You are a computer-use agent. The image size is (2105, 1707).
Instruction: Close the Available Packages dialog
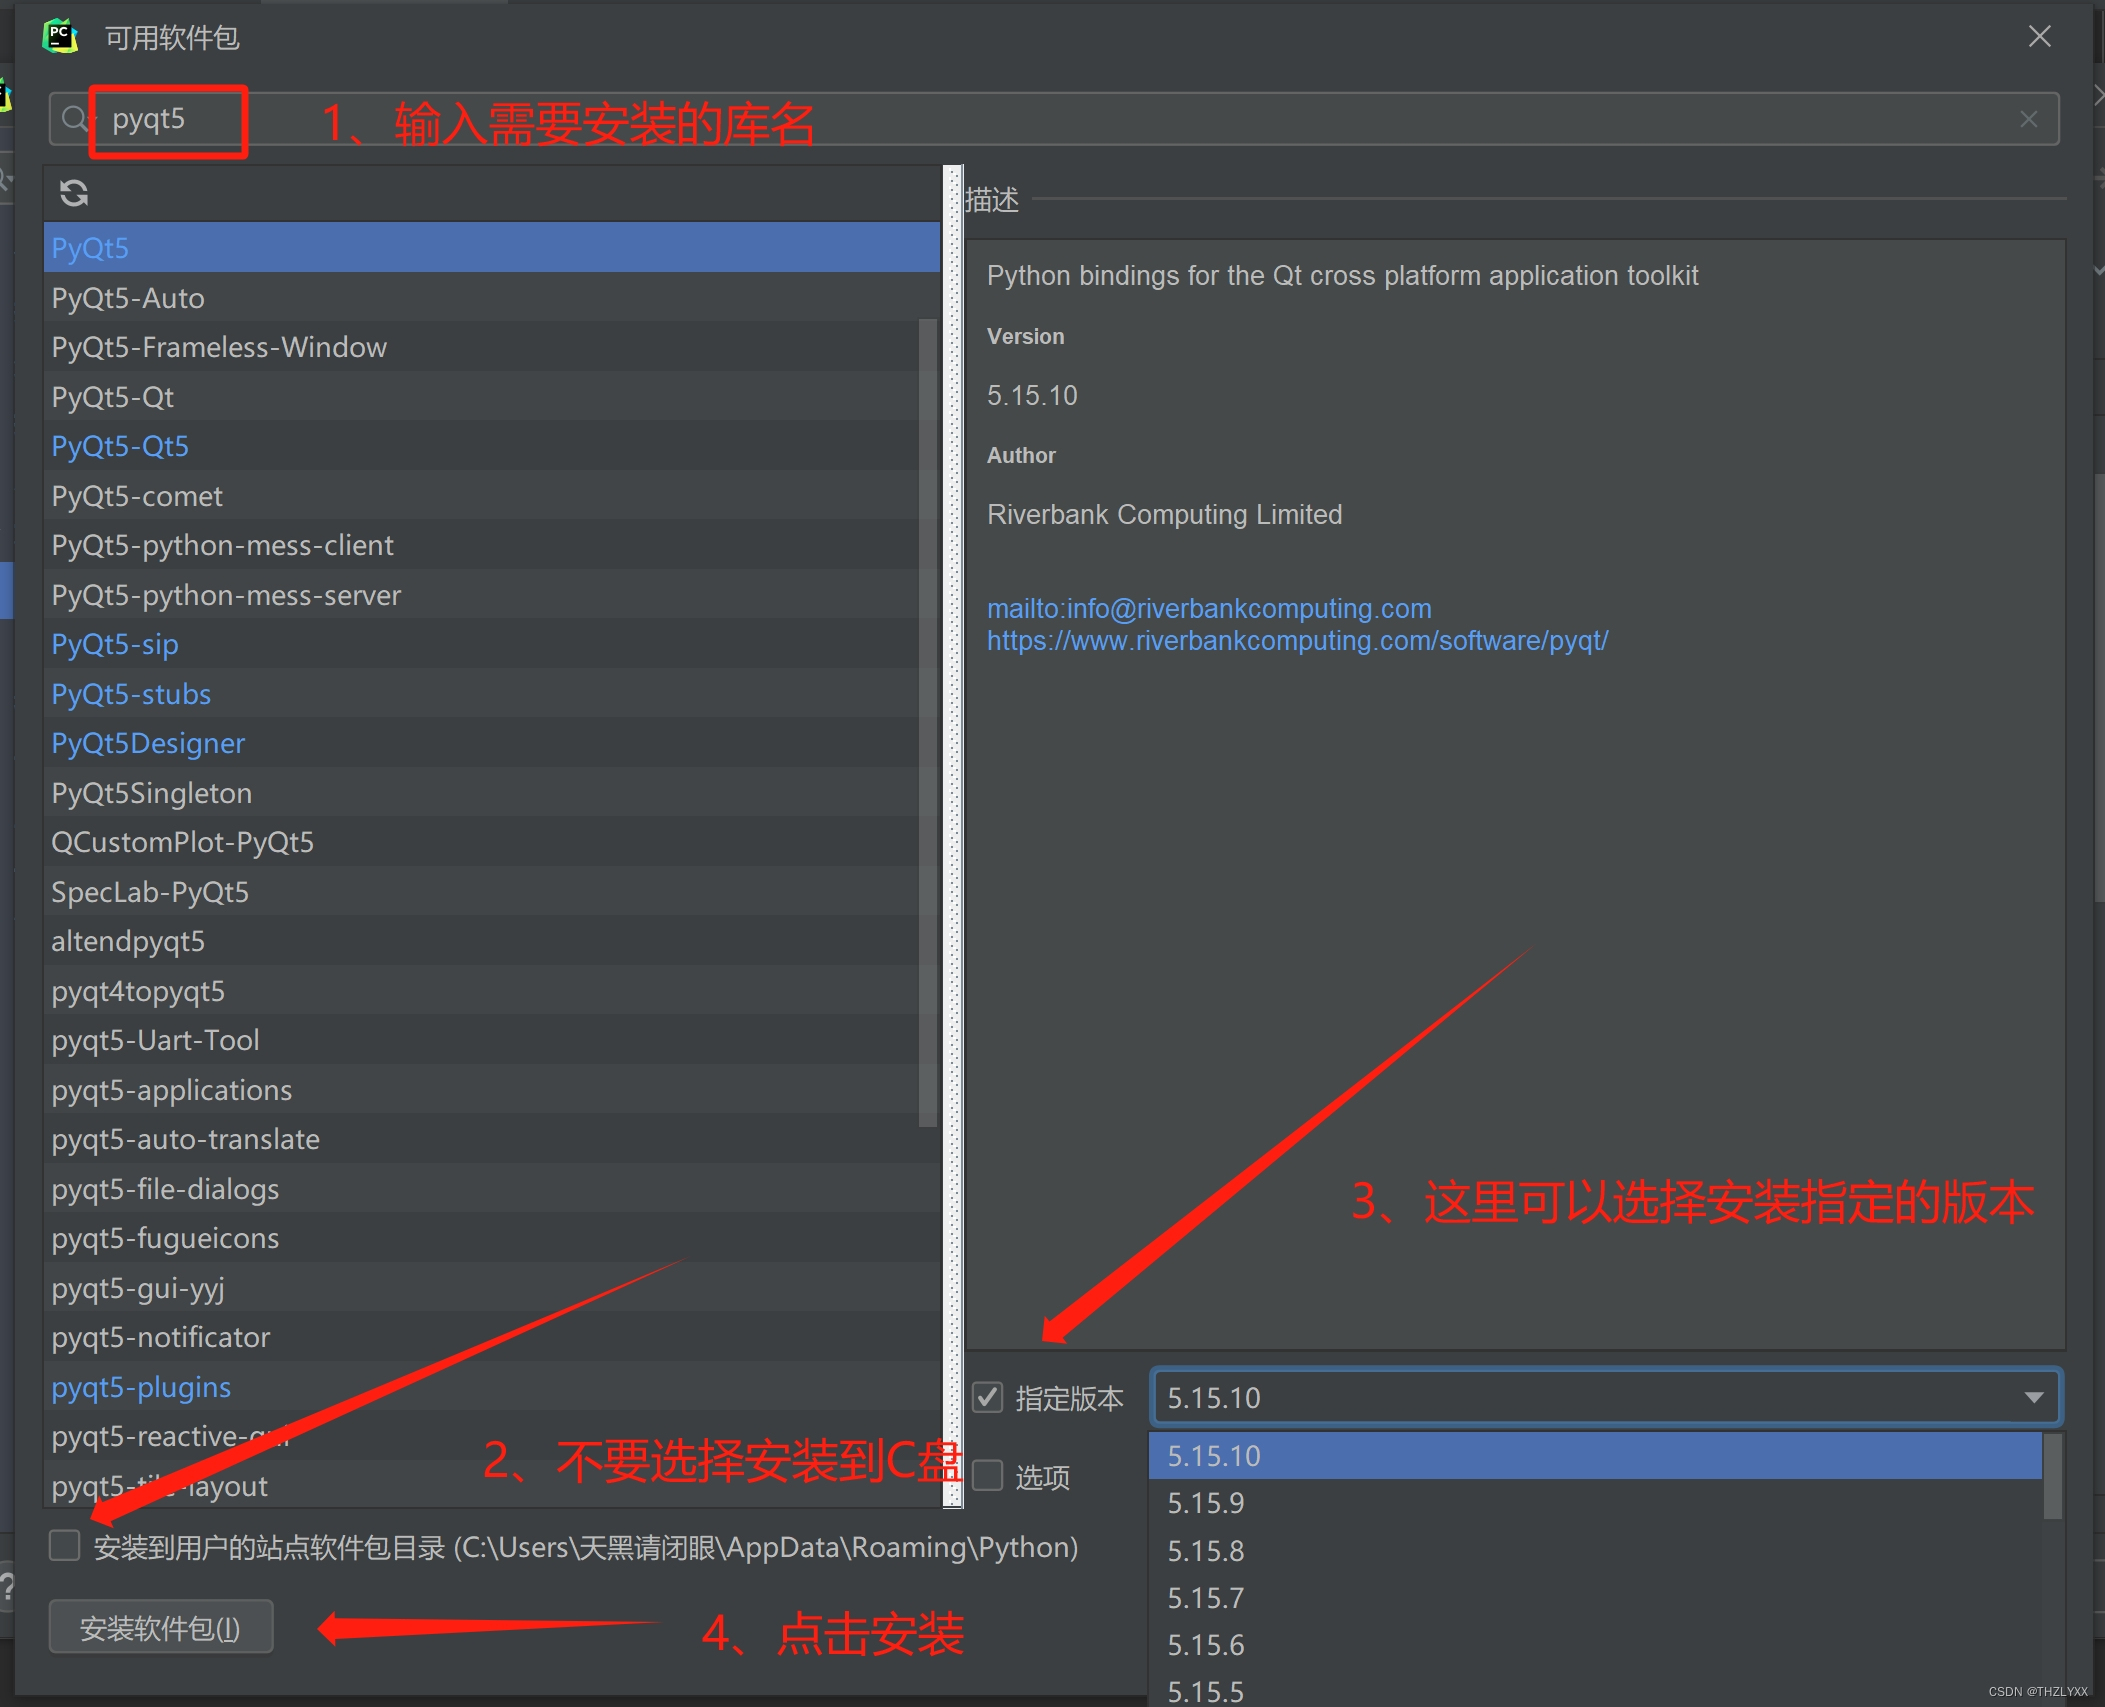tap(2039, 37)
